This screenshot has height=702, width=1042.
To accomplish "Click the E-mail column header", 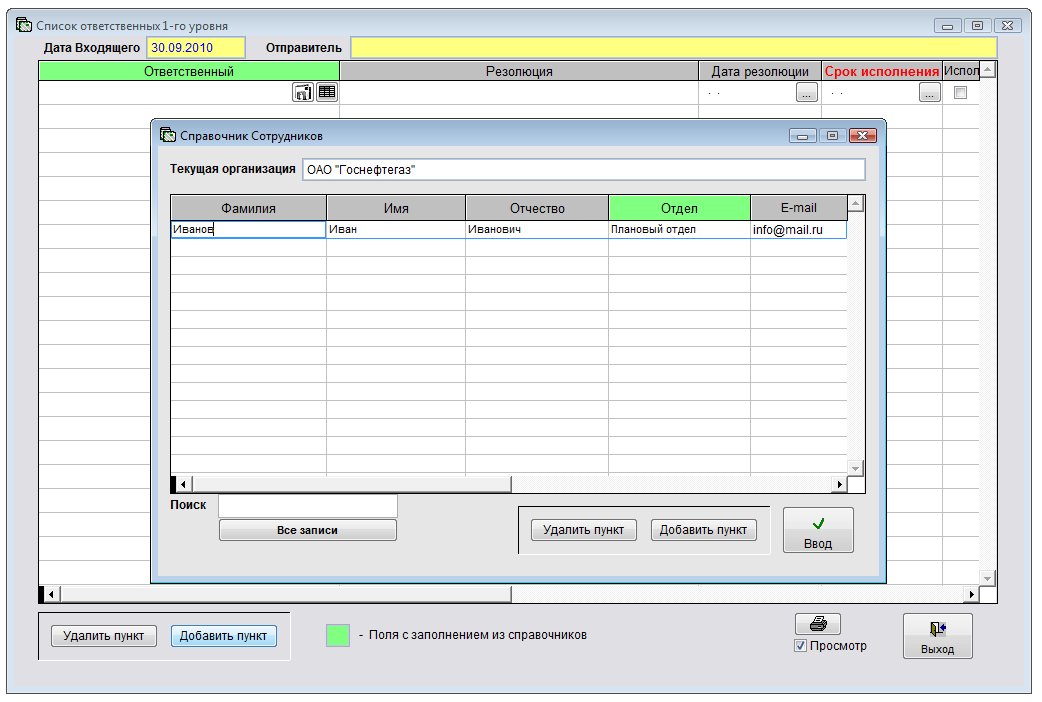I will click(798, 208).
